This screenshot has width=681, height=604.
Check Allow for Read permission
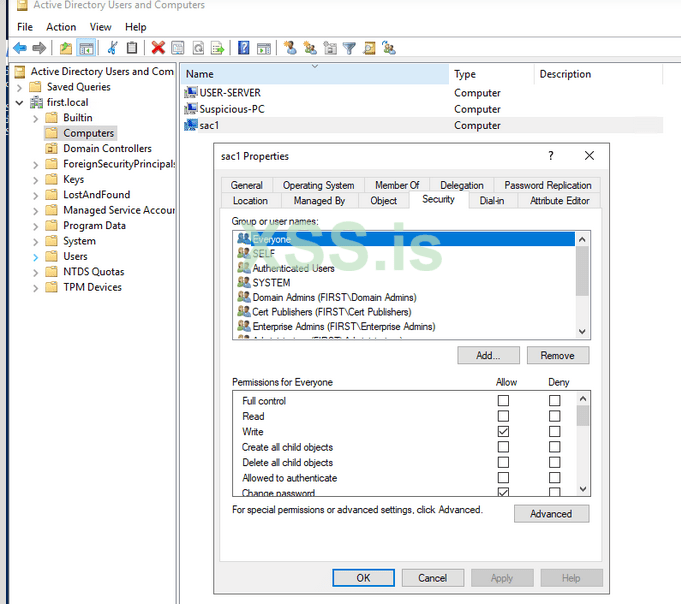(503, 416)
